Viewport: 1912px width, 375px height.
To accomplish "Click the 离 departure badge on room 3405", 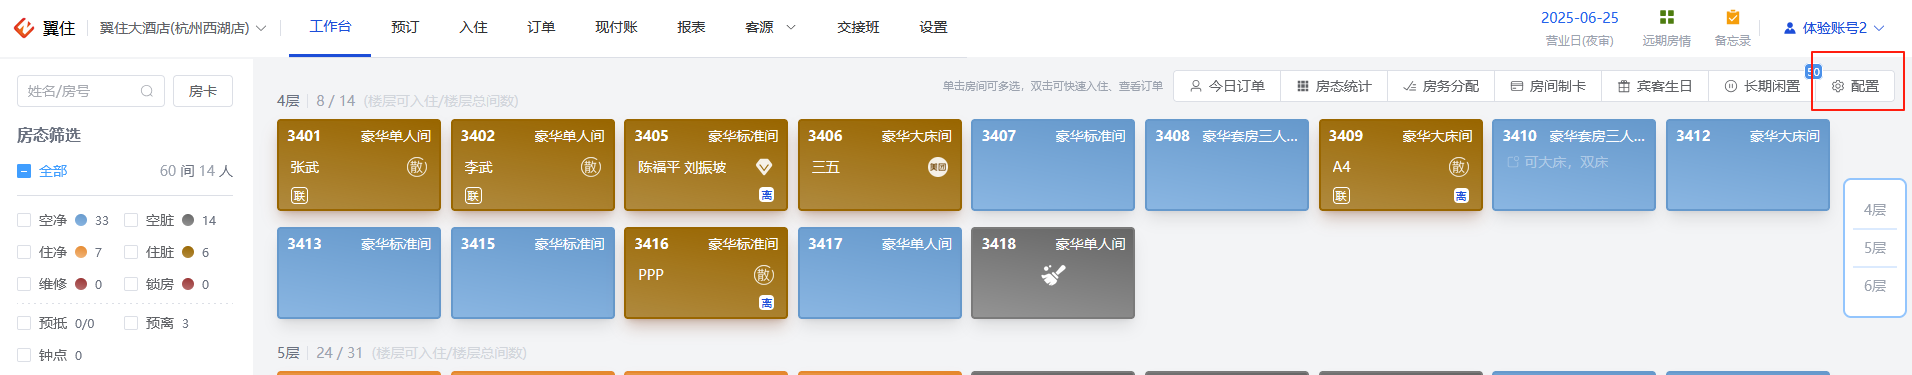I will point(766,196).
